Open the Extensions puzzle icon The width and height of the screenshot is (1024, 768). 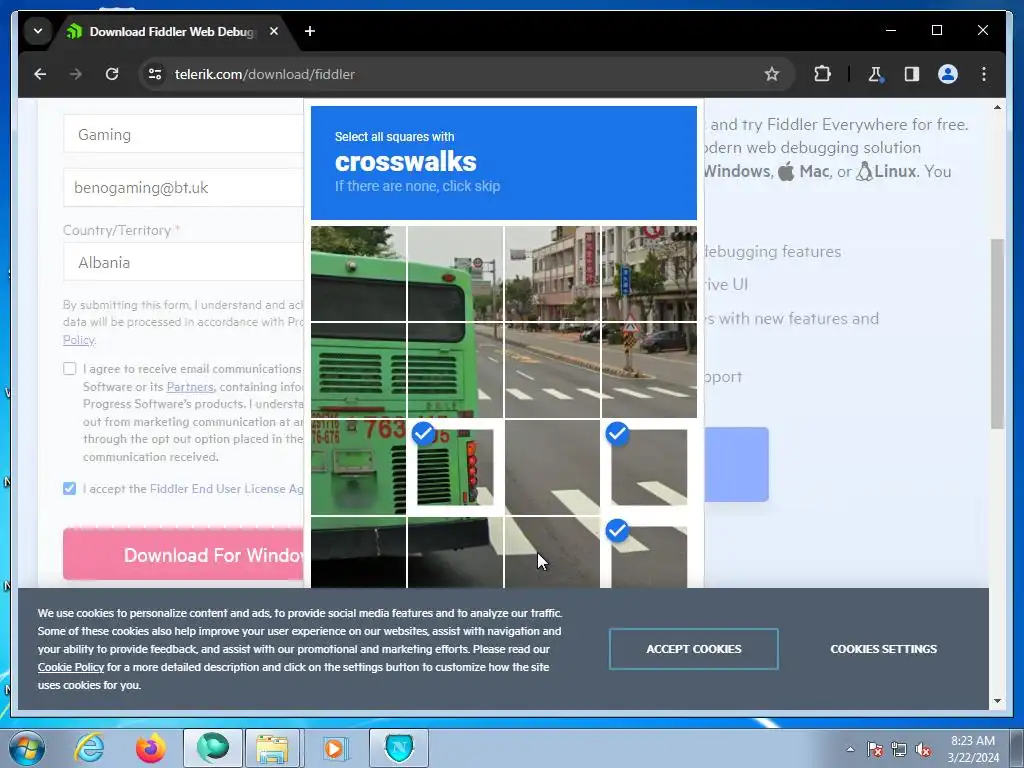(x=822, y=74)
